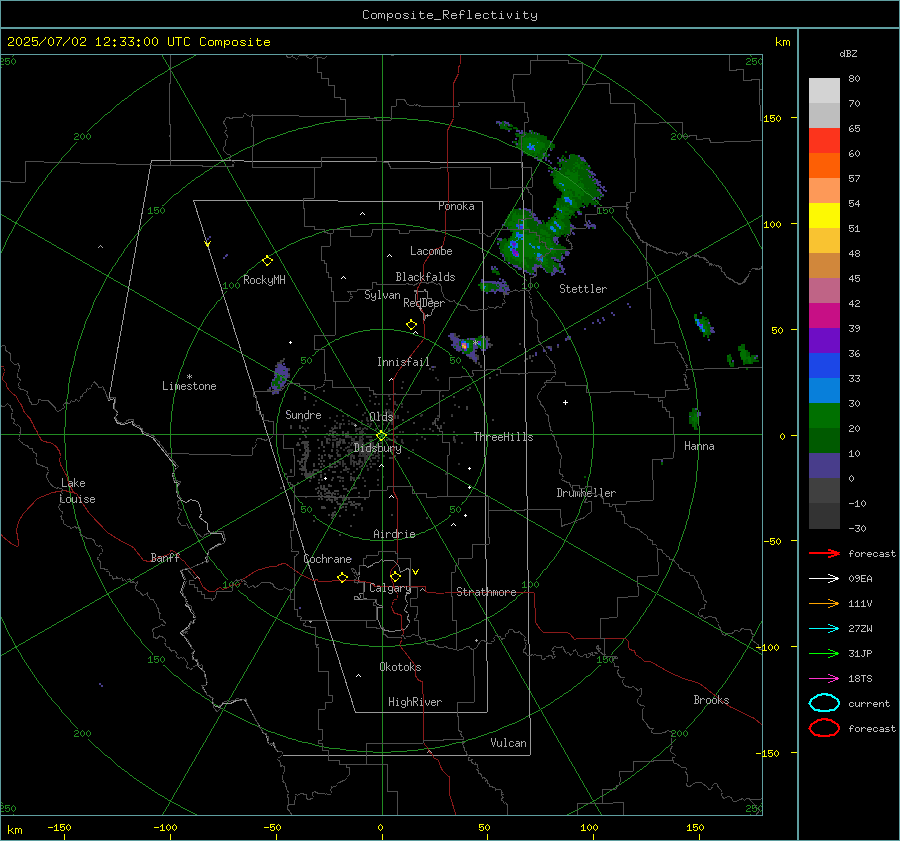Click the Stettler city label
The image size is (900, 841).
pyautogui.click(x=583, y=289)
